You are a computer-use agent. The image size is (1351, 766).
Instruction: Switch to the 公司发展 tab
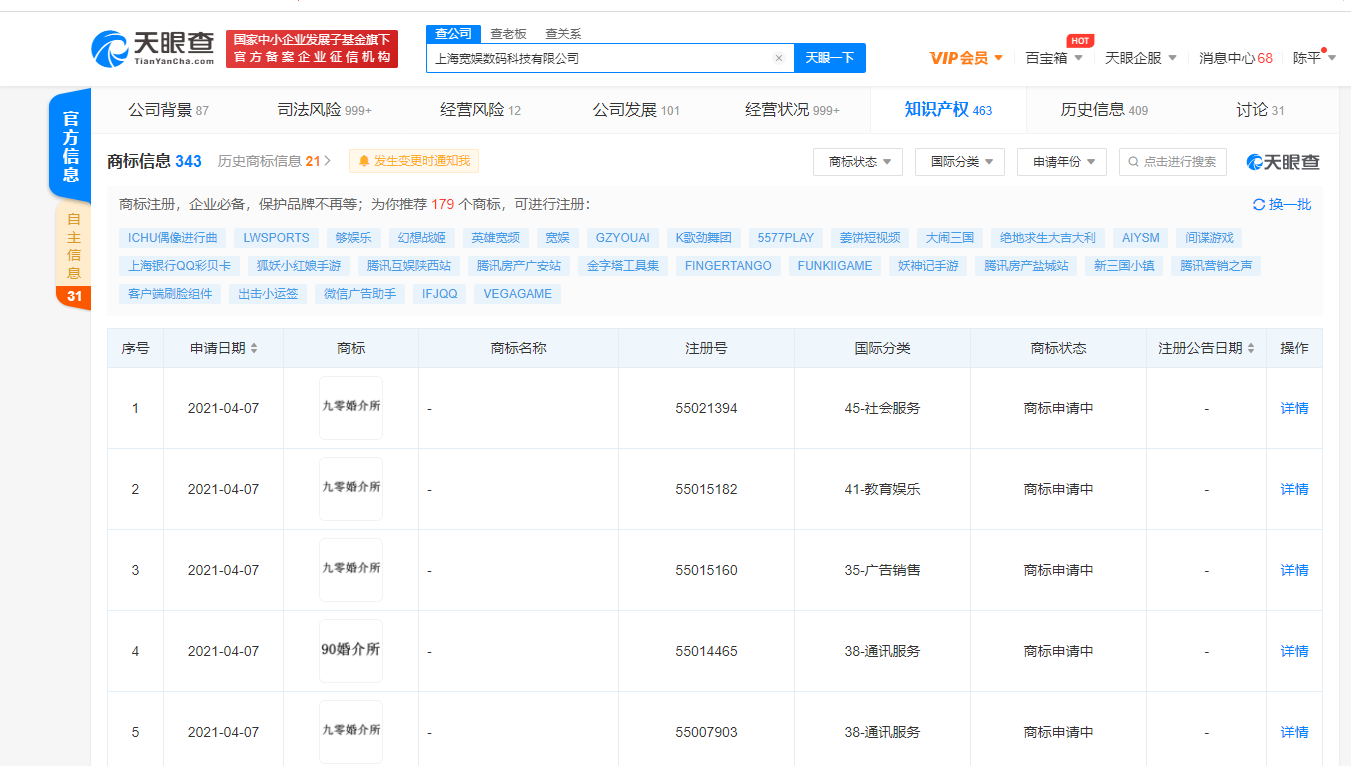tap(636, 110)
